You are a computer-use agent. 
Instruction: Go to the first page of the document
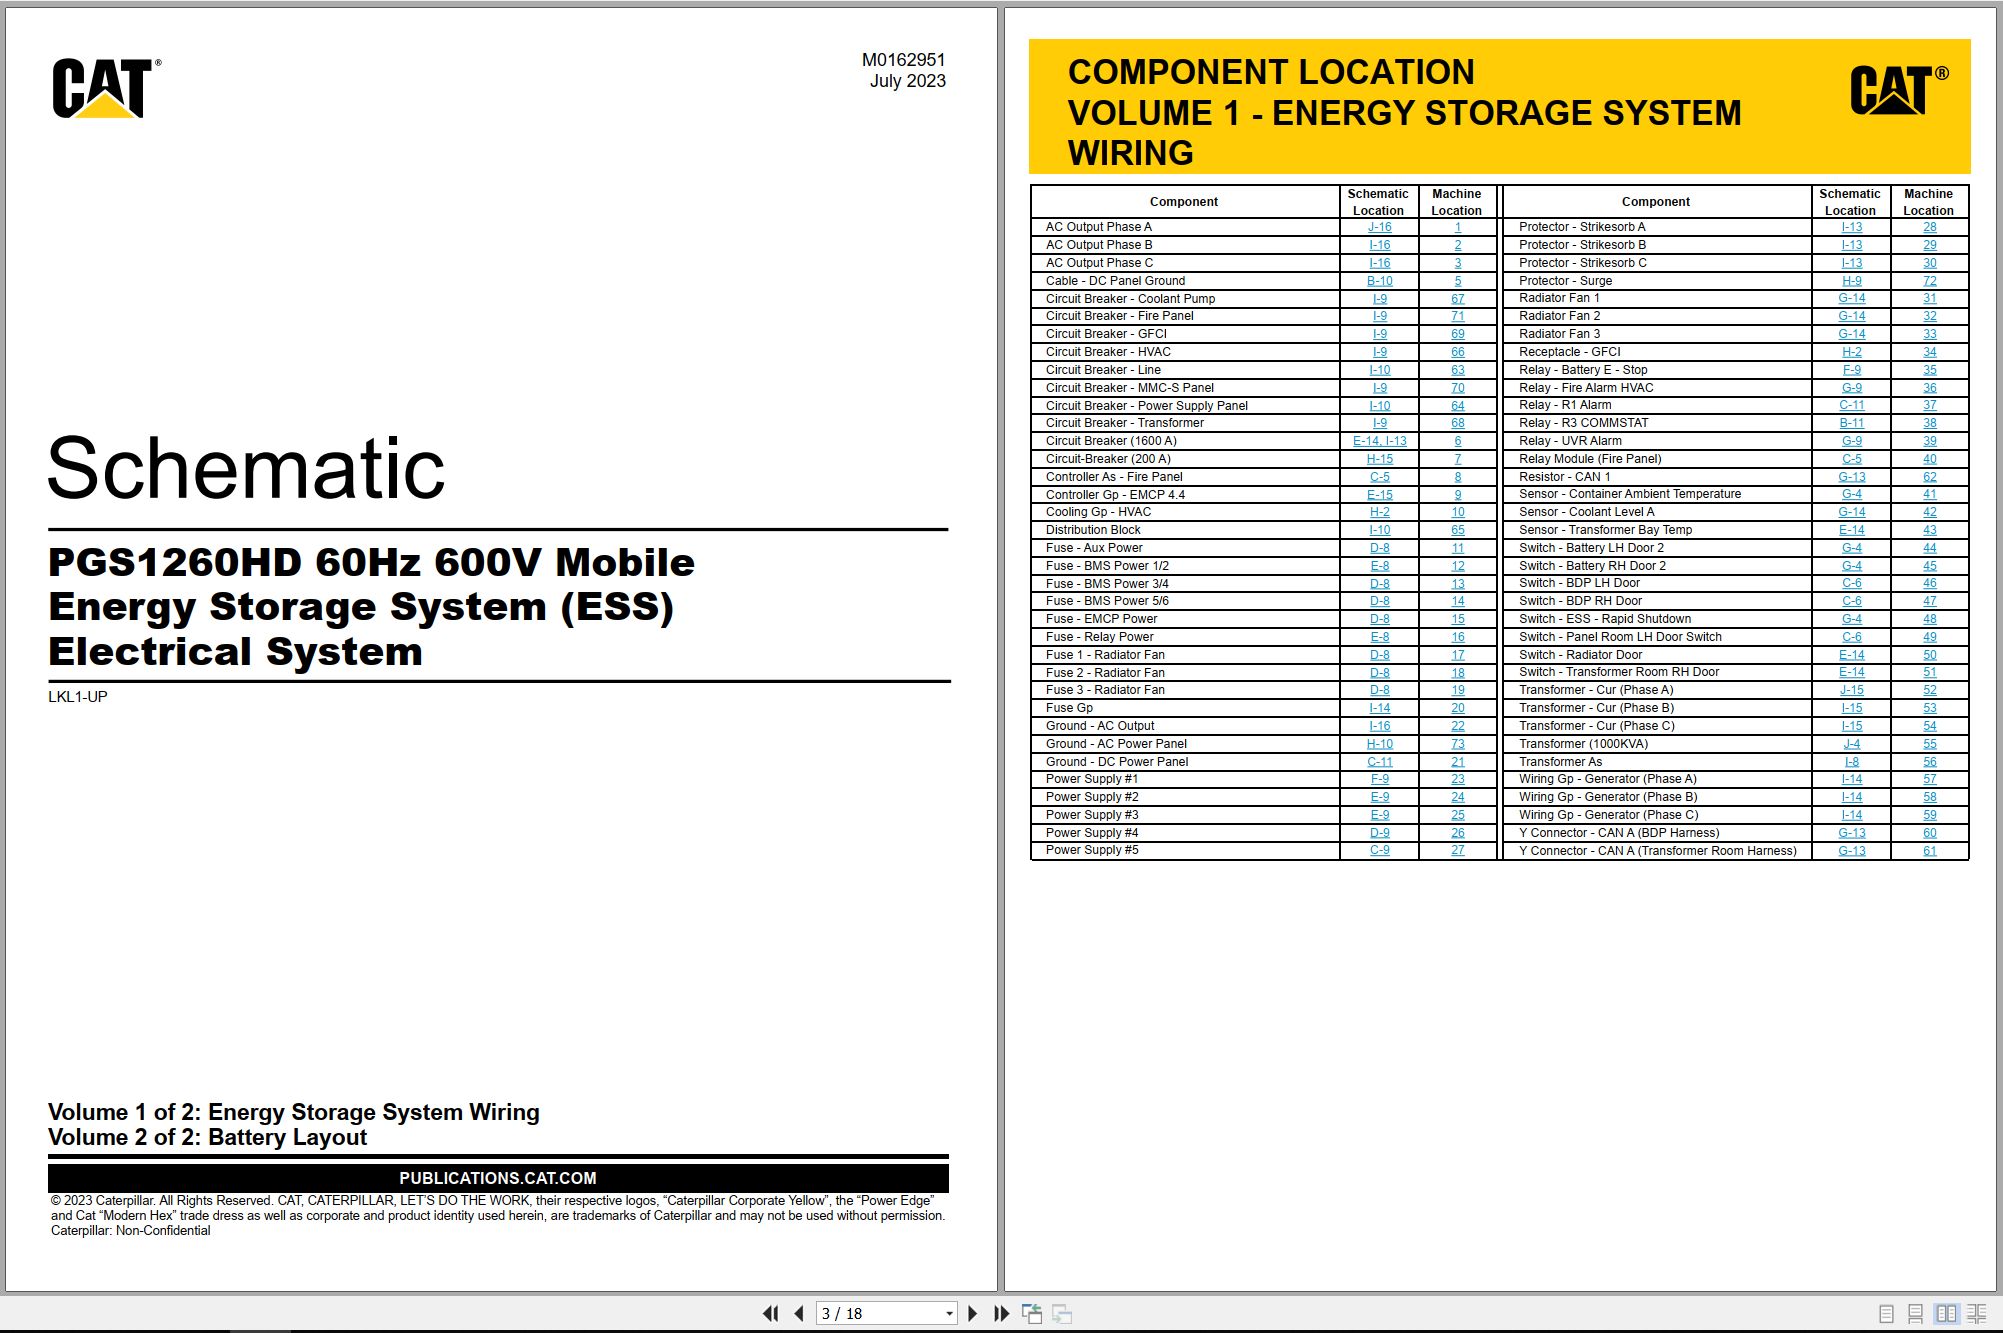coord(770,1313)
